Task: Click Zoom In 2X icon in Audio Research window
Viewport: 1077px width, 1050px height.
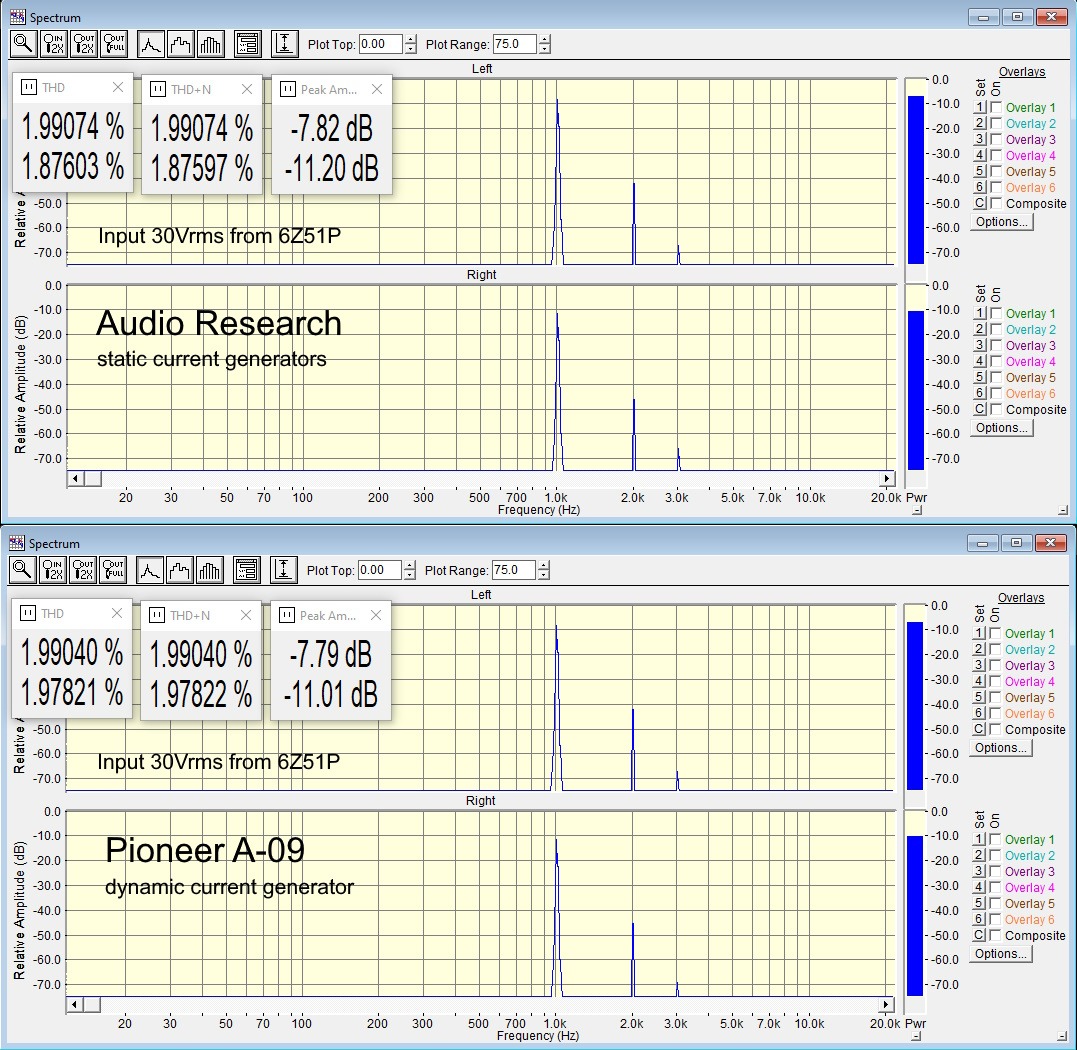Action: coord(54,44)
